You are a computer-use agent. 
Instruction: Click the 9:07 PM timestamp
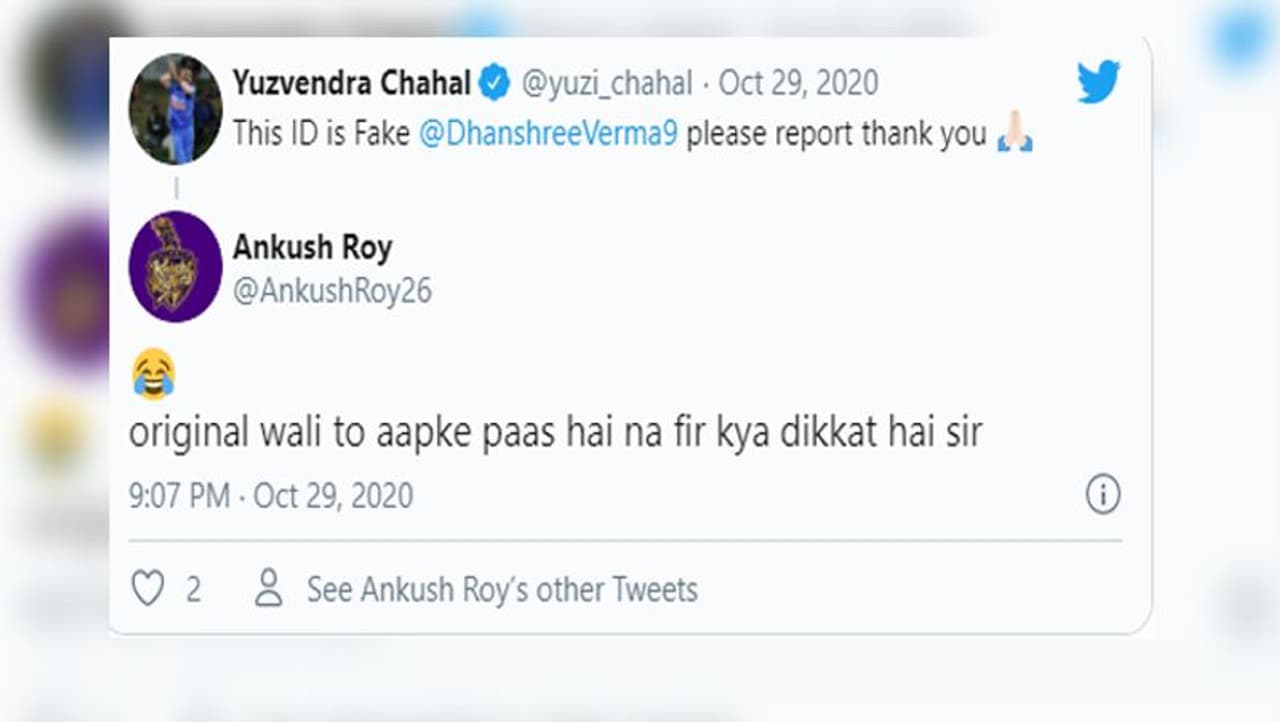(x=179, y=496)
